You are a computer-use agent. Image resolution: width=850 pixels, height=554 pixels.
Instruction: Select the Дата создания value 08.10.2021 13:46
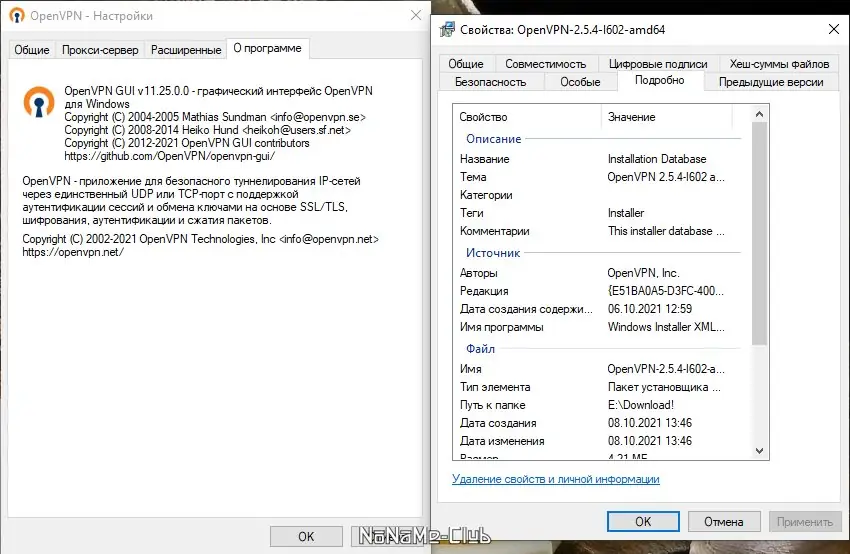tap(649, 423)
